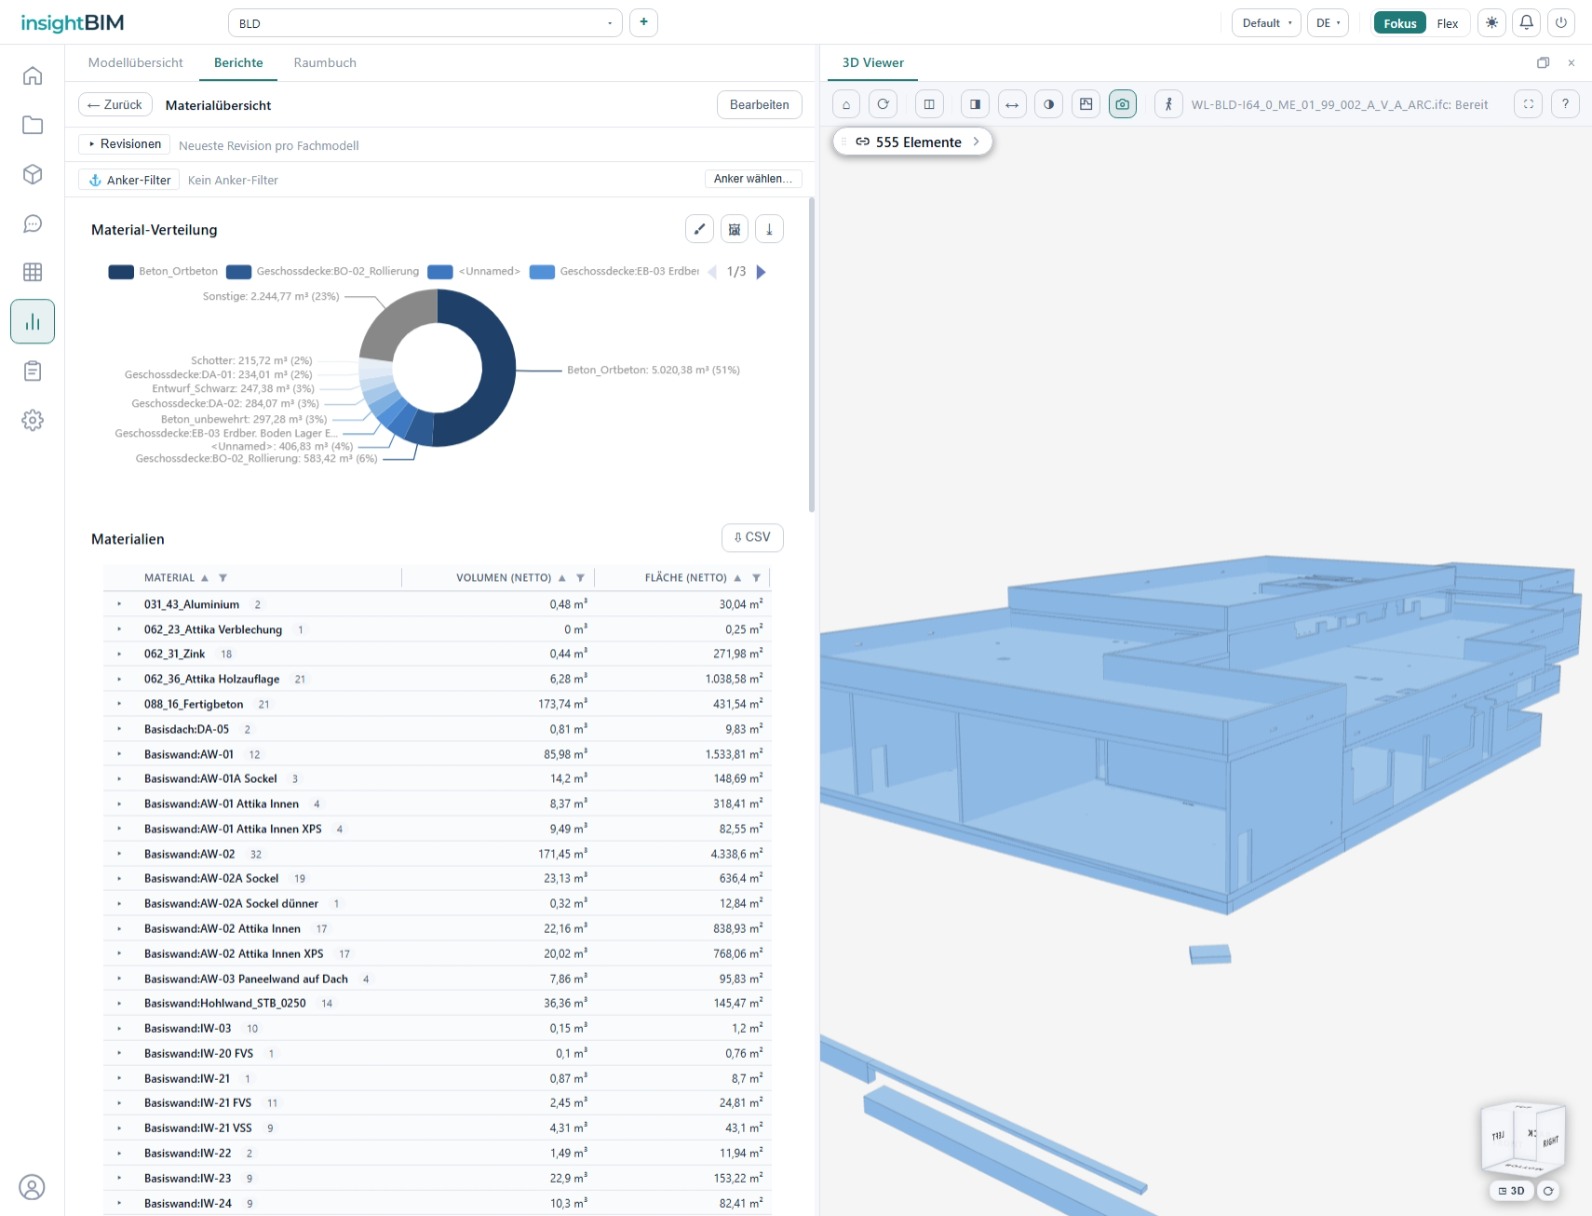This screenshot has height=1216, width=1592.
Task: Switch to Modellübersicht tab
Action: pyautogui.click(x=135, y=63)
